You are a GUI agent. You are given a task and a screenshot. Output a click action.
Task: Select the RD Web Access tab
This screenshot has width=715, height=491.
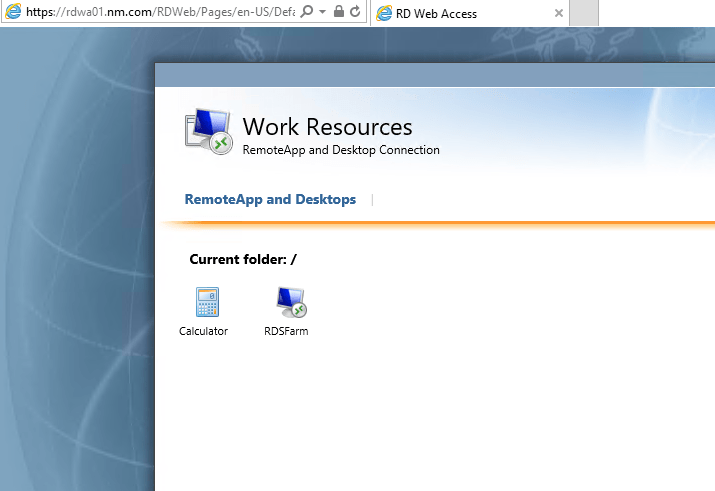point(469,13)
